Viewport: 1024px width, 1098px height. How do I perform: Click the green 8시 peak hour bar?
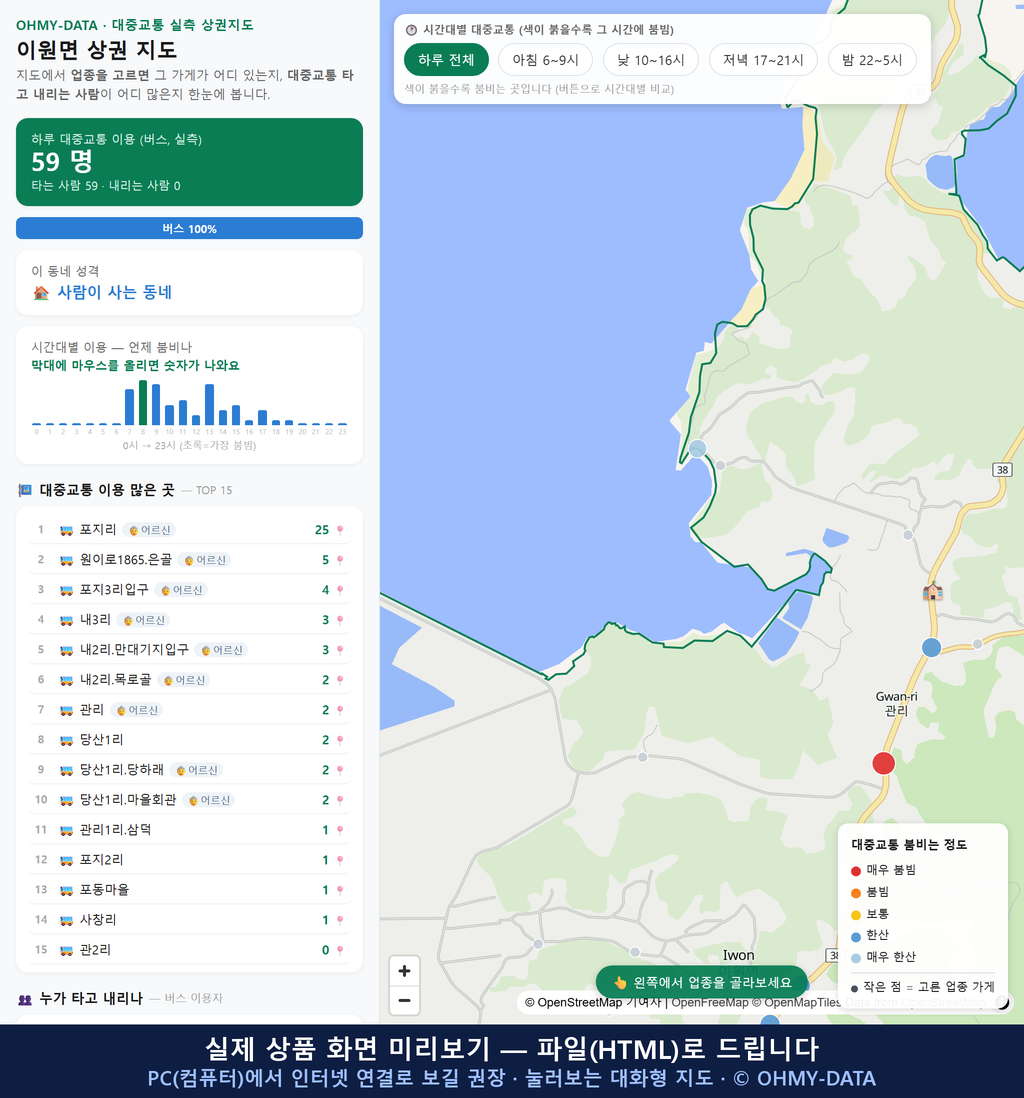tap(143, 403)
